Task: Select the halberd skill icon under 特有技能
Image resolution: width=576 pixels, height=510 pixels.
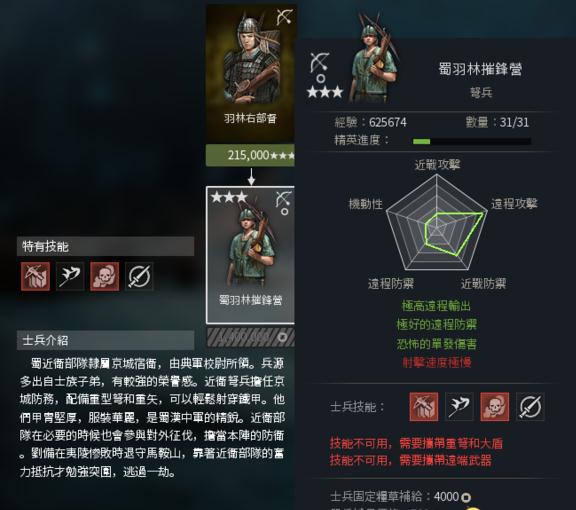Action: (70, 276)
